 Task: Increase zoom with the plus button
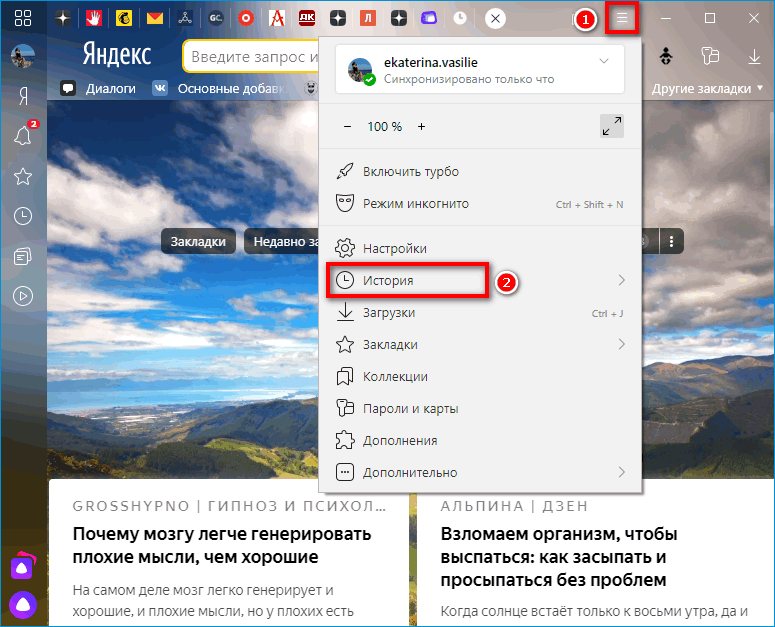[421, 126]
